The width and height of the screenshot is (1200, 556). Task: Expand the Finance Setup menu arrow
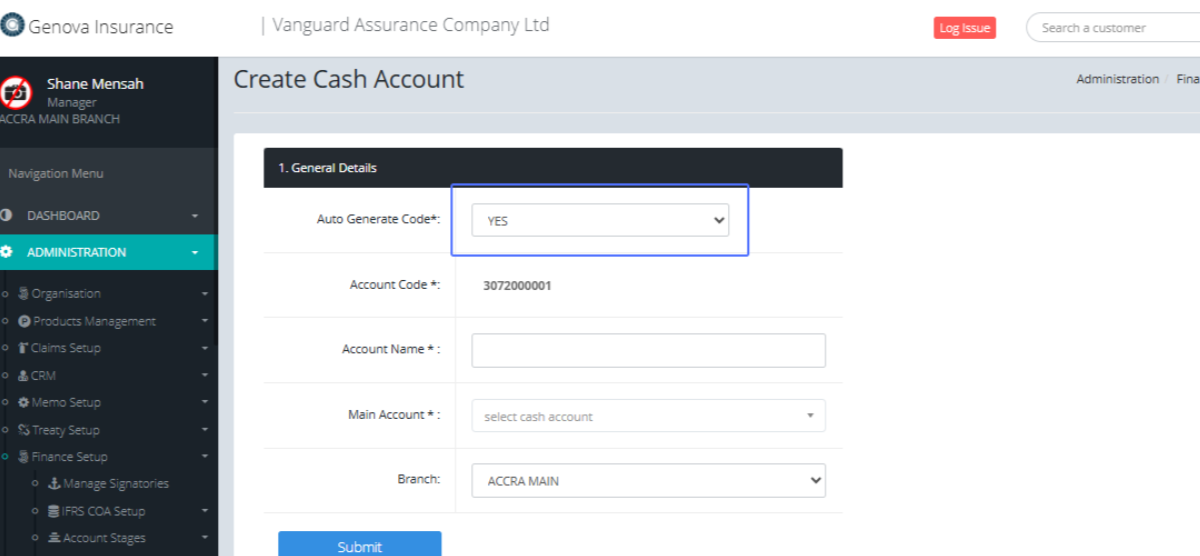[x=204, y=457]
